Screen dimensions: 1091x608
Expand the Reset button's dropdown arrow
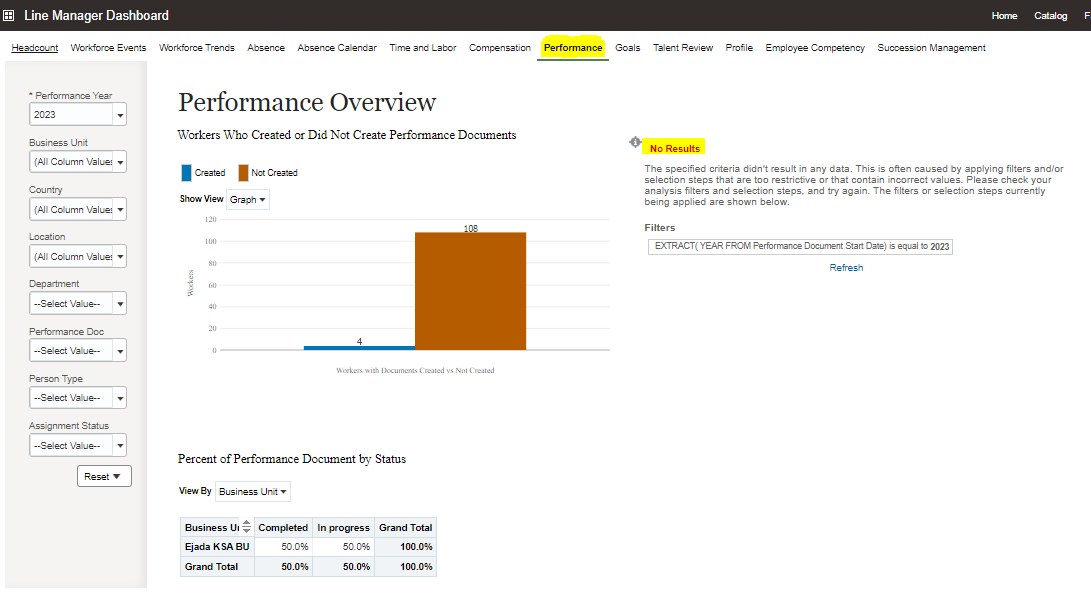(117, 476)
